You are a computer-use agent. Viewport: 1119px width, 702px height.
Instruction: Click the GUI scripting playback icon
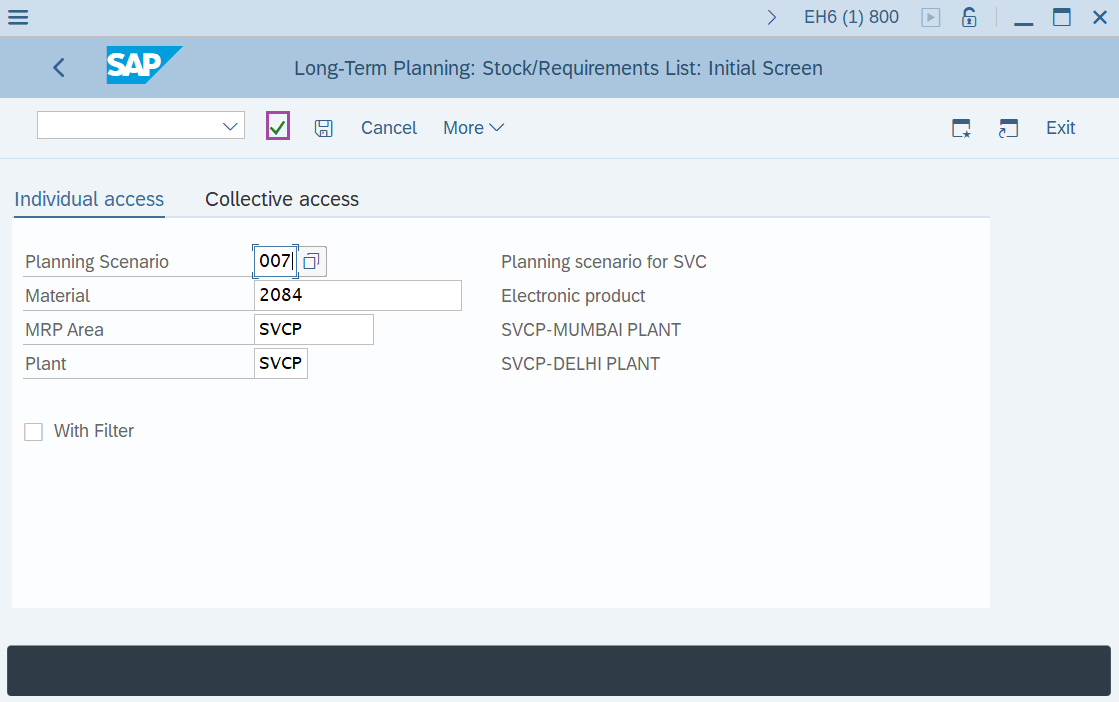[930, 17]
